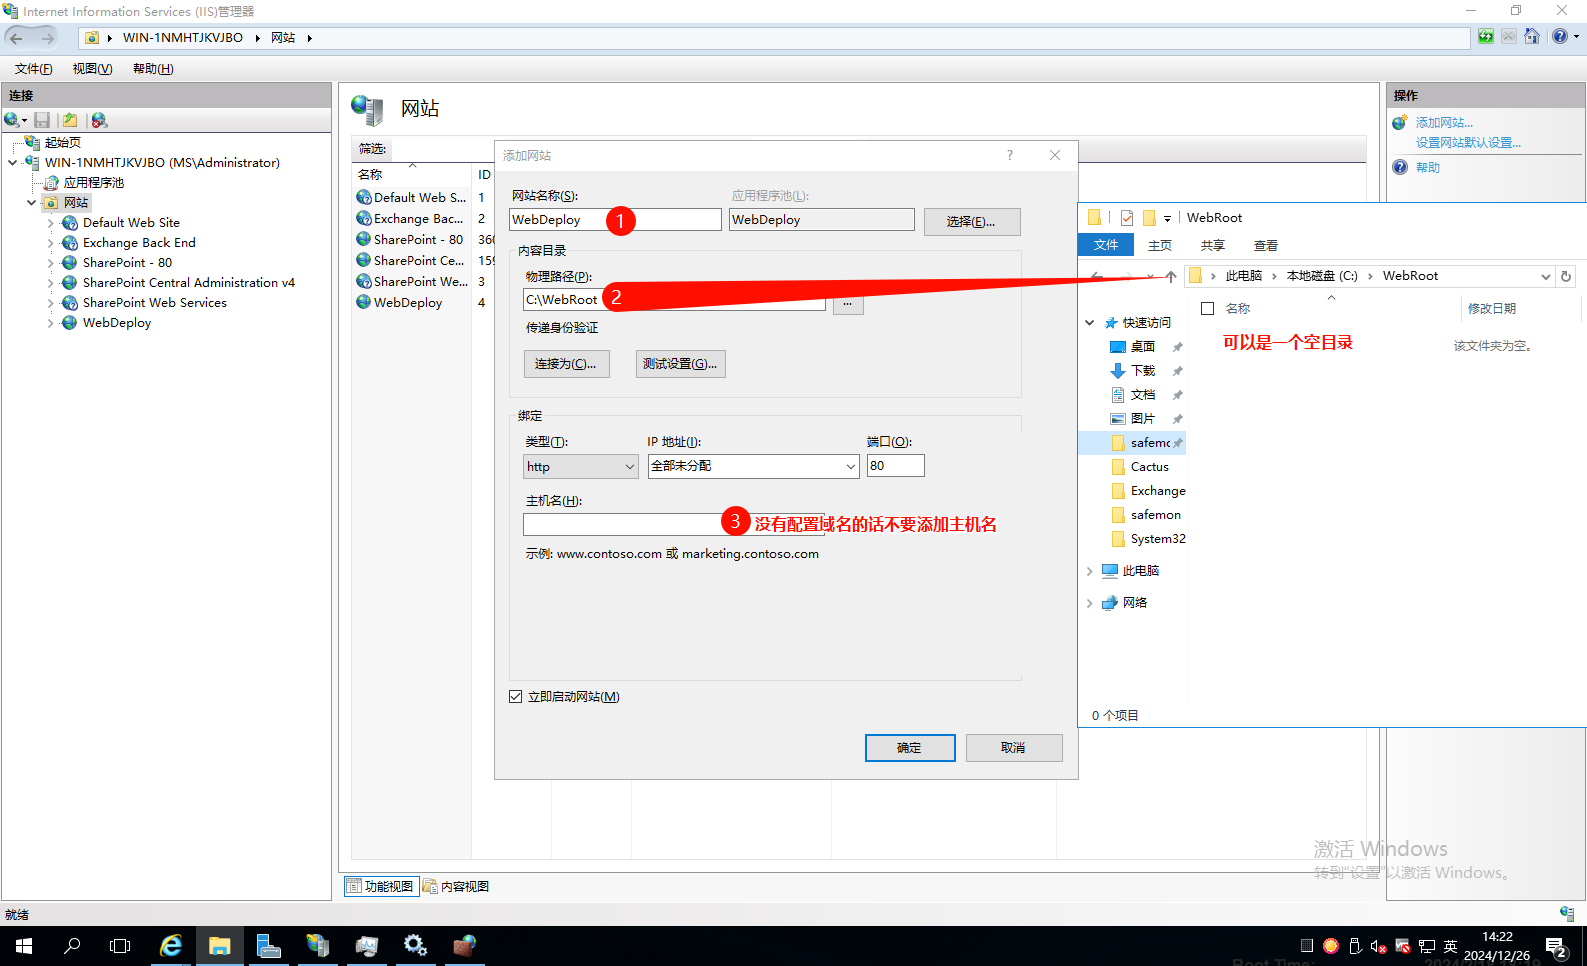The image size is (1587, 966).
Task: Click the '主机名' input field
Action: point(620,524)
